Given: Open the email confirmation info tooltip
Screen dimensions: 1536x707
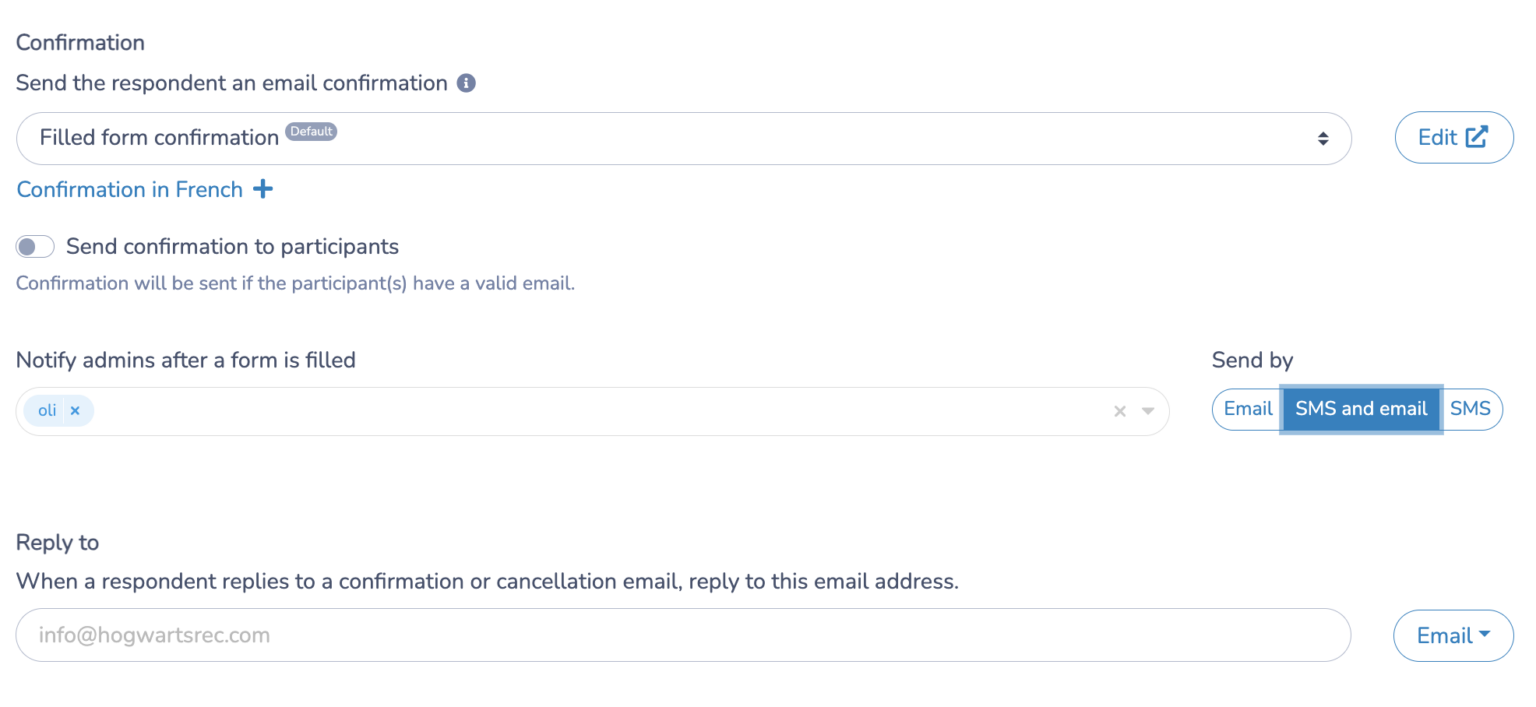Looking at the screenshot, I should (x=466, y=83).
